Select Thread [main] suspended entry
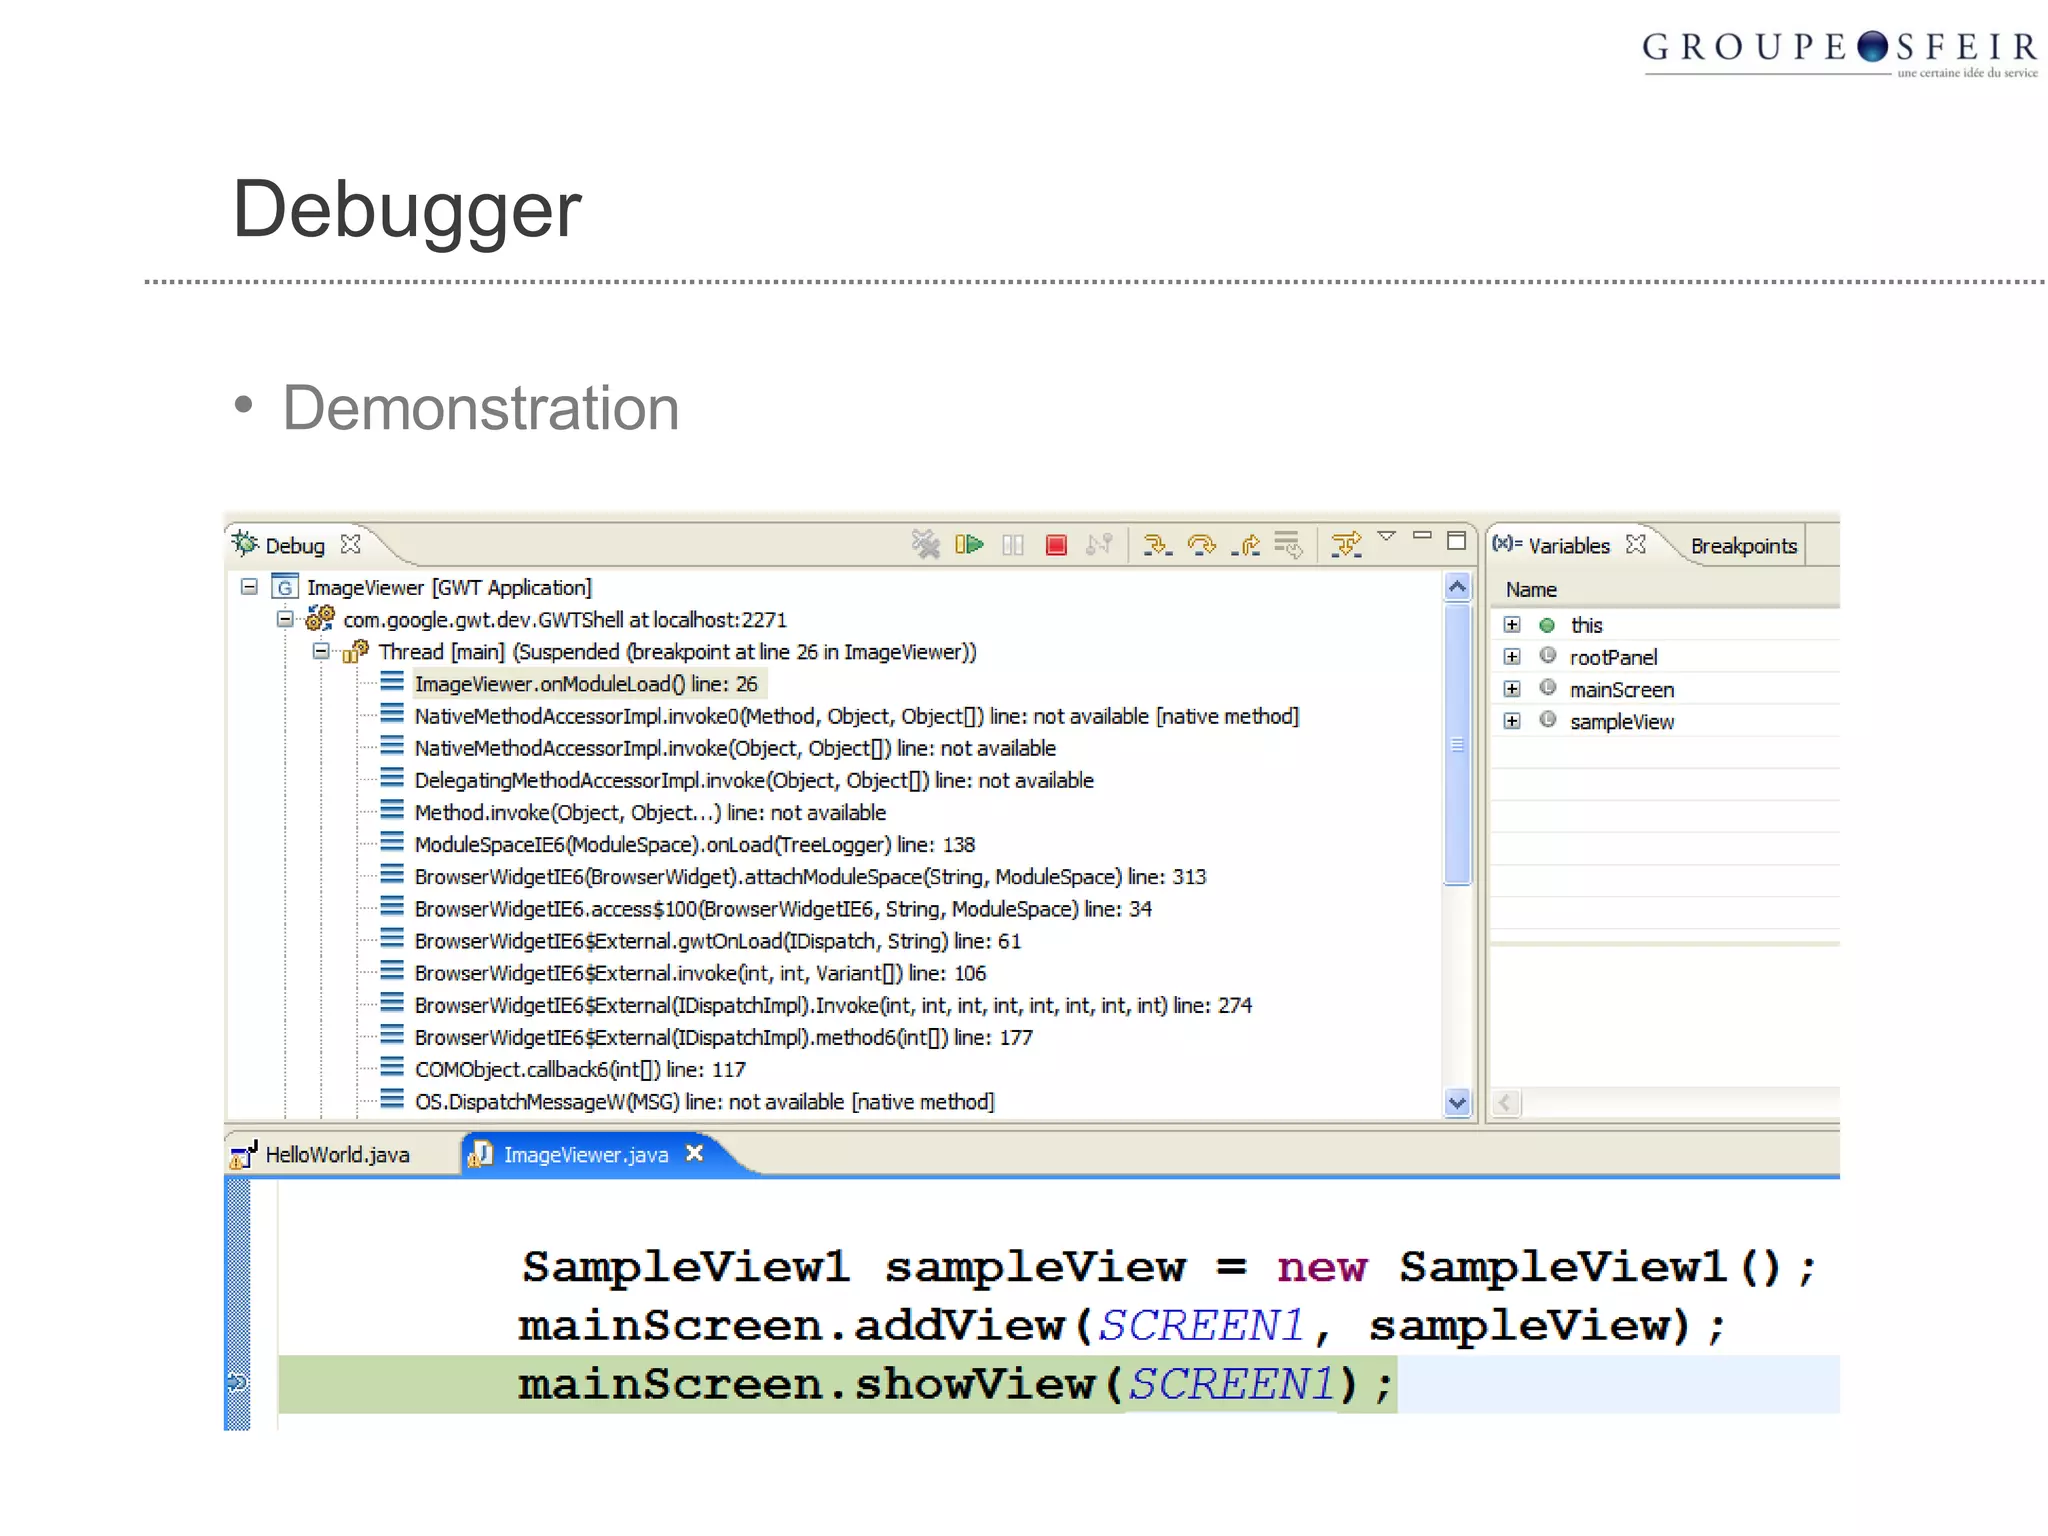This screenshot has height=1536, width=2048. coord(677,652)
